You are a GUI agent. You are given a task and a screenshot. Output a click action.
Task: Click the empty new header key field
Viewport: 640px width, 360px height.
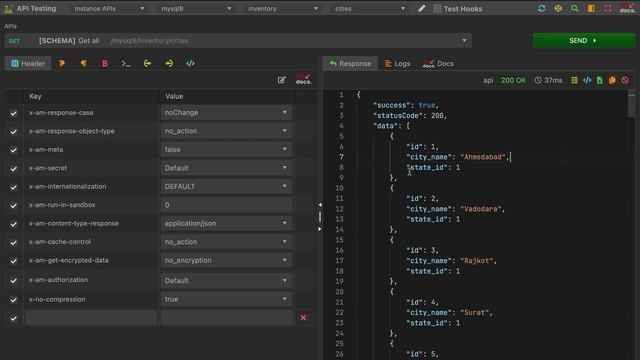(x=91, y=318)
